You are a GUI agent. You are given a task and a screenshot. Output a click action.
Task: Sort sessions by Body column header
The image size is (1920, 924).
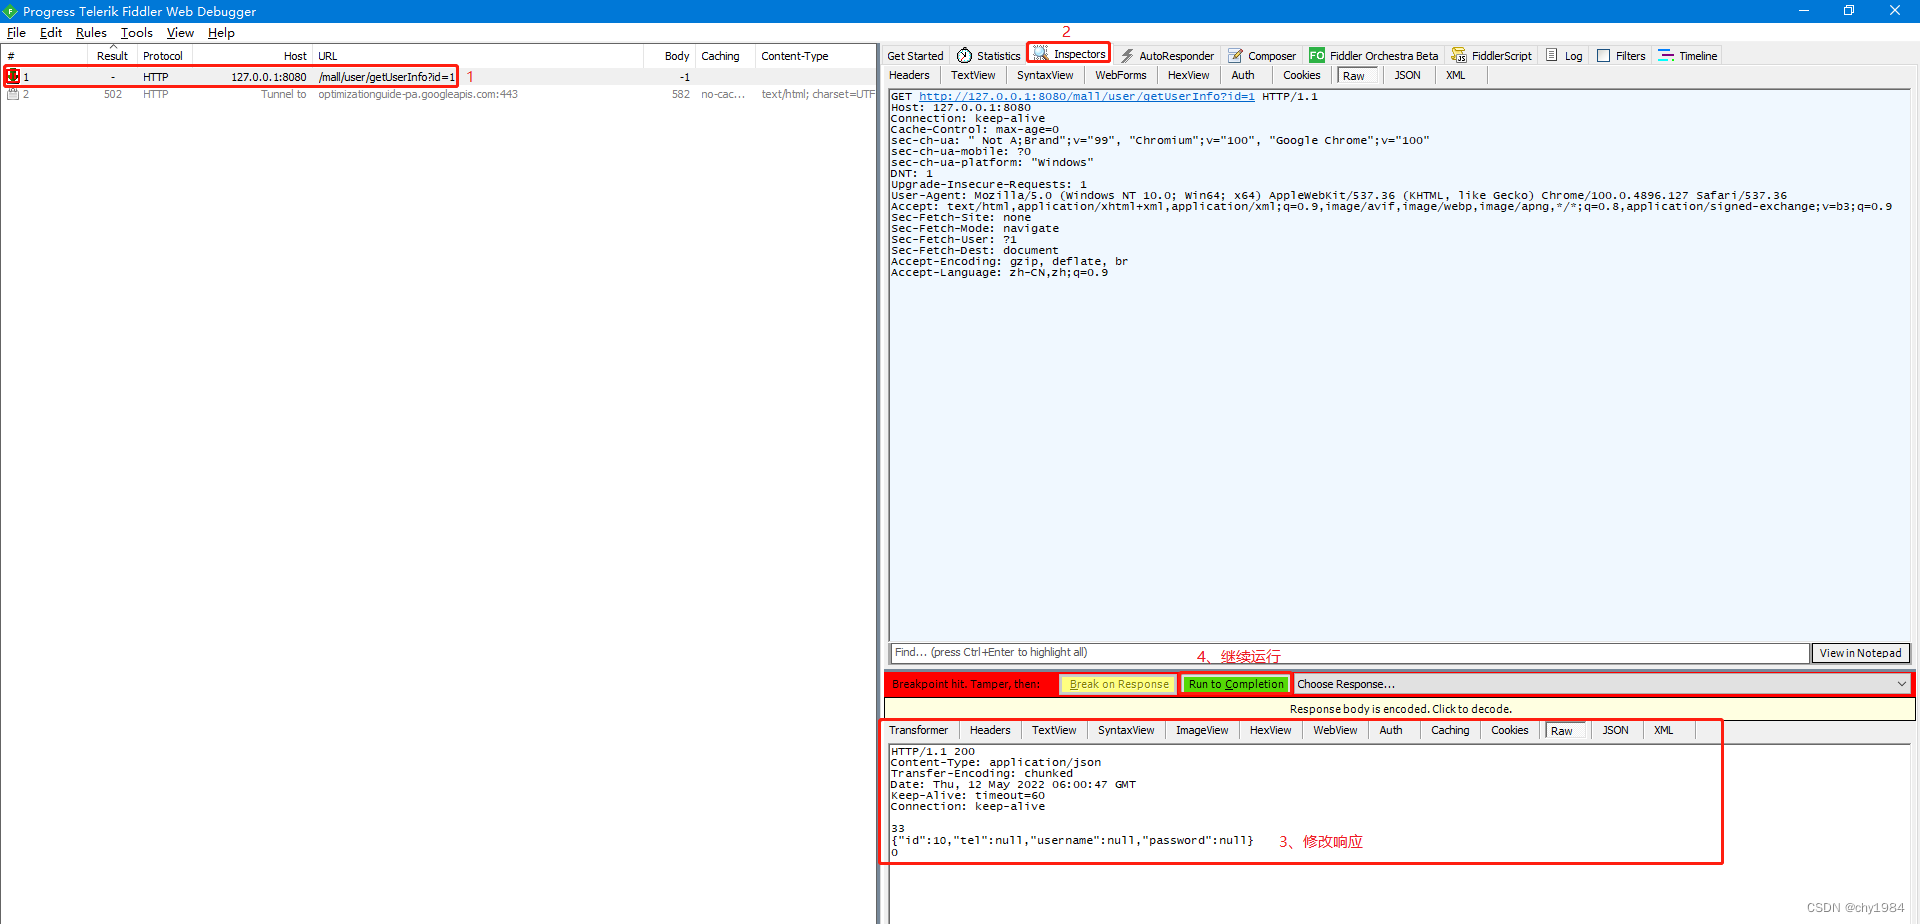(x=670, y=56)
